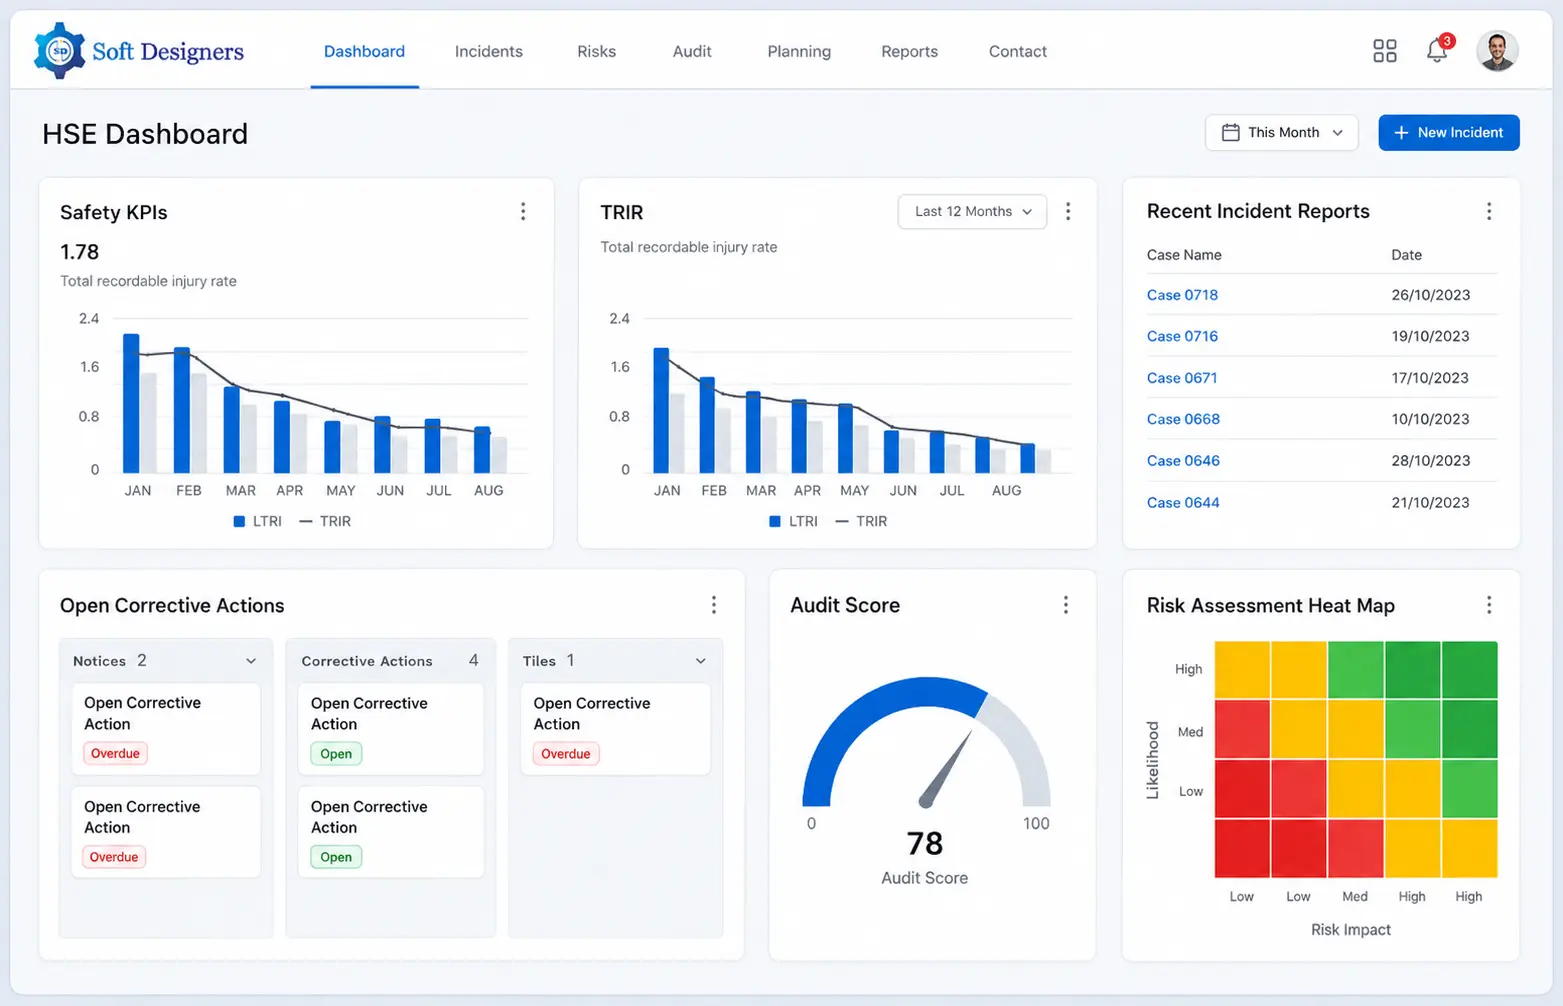Viewport: 1563px width, 1006px height.
Task: Click the top-left yellow heat map cell
Action: [x=1242, y=670]
